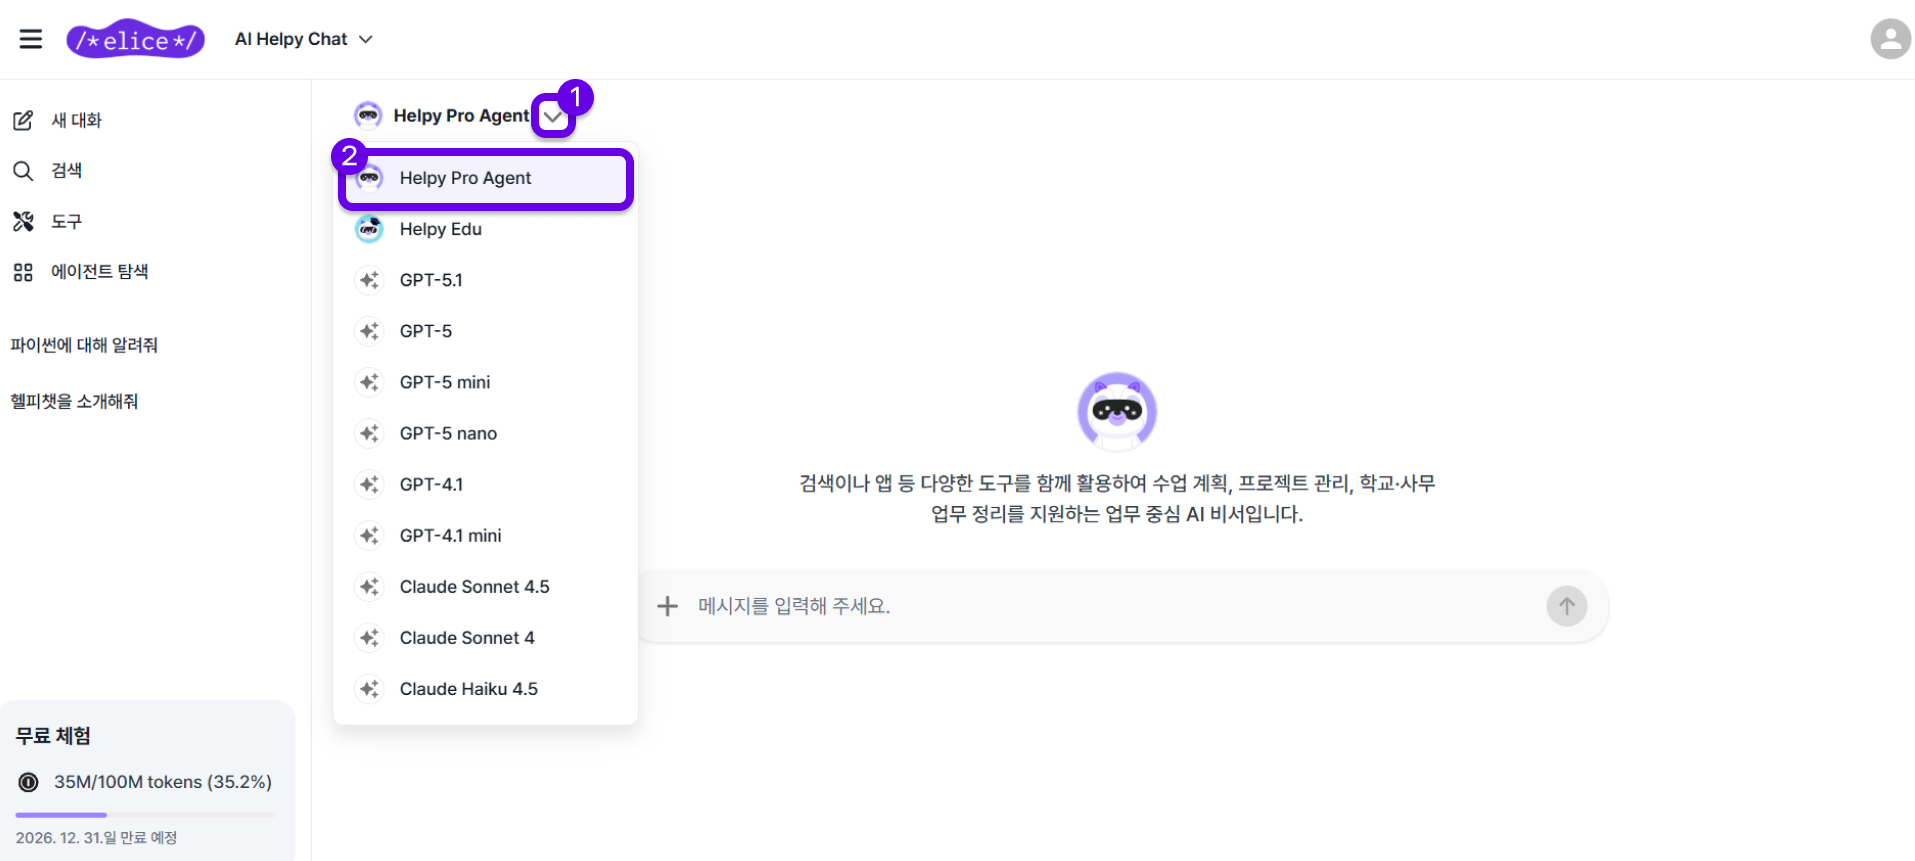This screenshot has height=861, width=1915.
Task: Click the new chat pencil icon
Action: coord(23,120)
